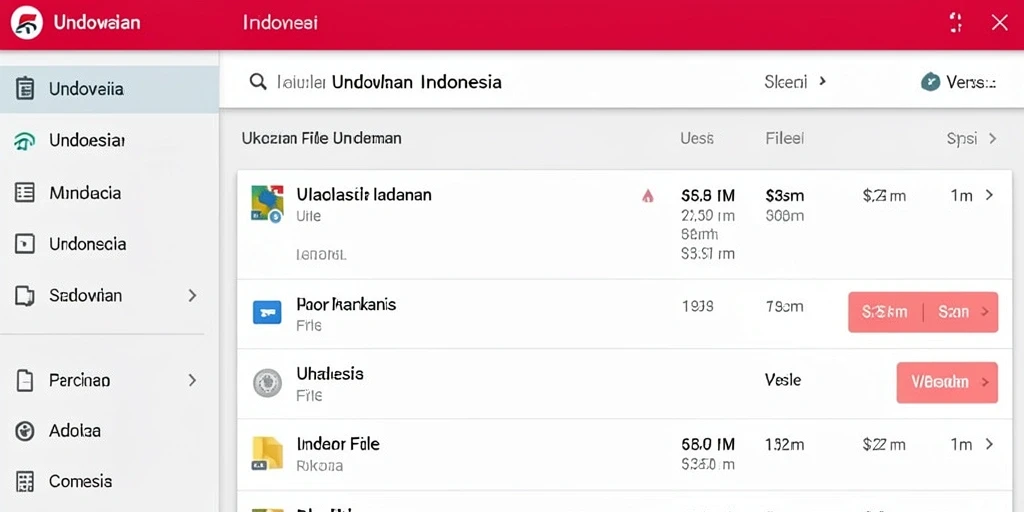
Task: Click the colorful map icon of Ulaclastik ladanan
Action: pos(267,203)
